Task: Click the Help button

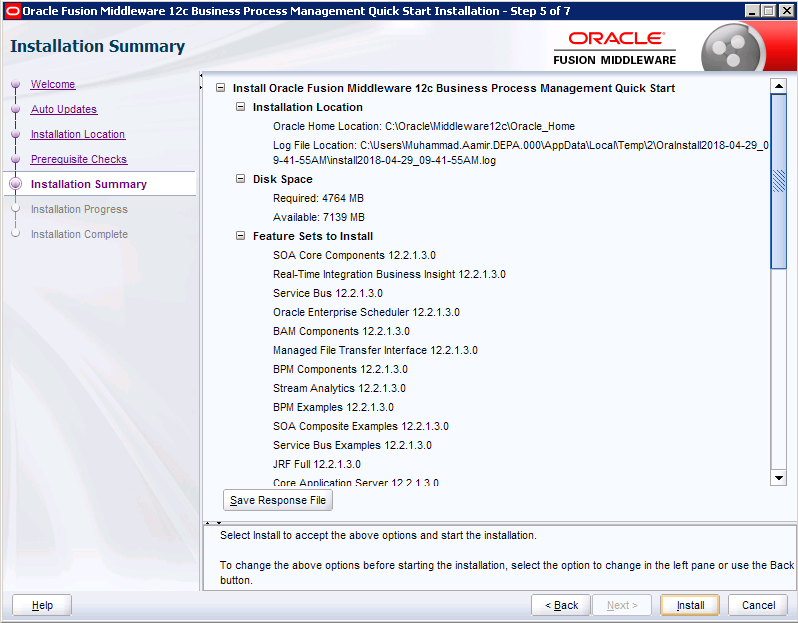Action: click(42, 605)
